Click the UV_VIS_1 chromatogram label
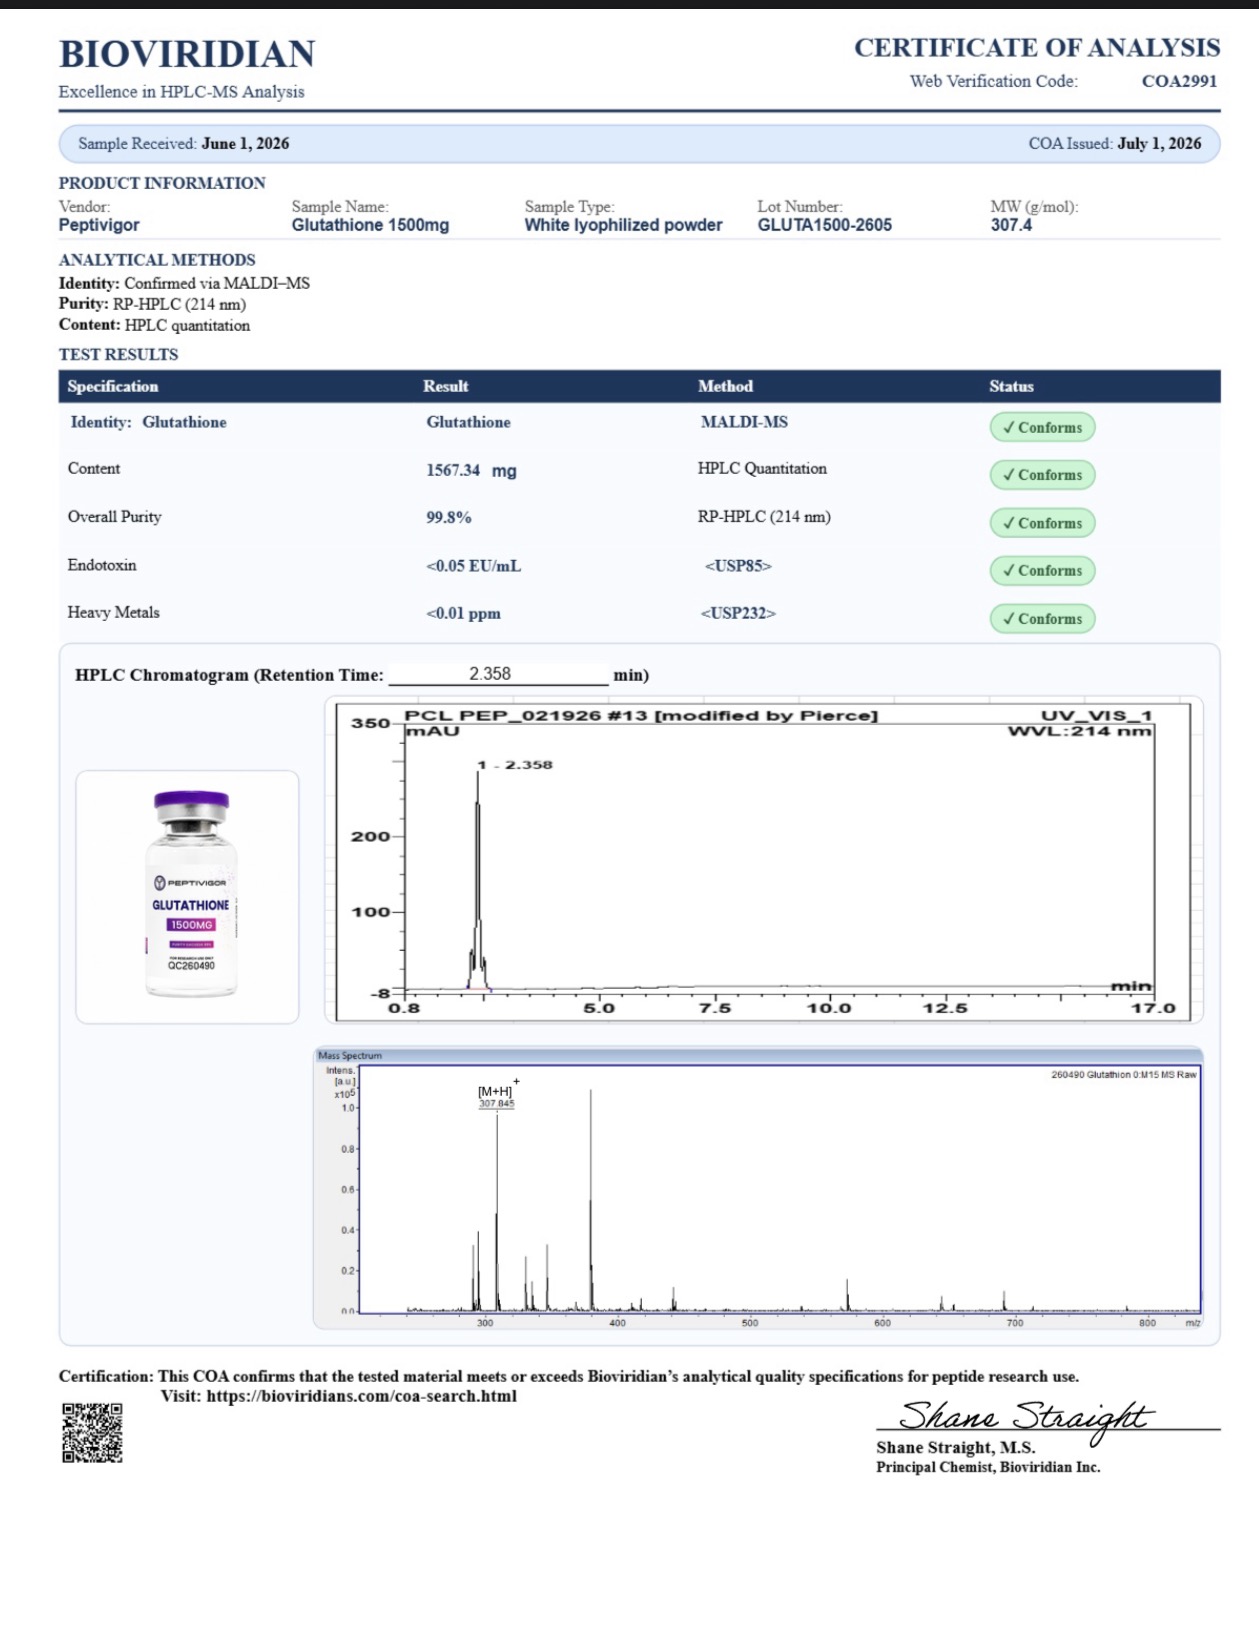Viewport: 1259px width, 1649px height. (1097, 716)
